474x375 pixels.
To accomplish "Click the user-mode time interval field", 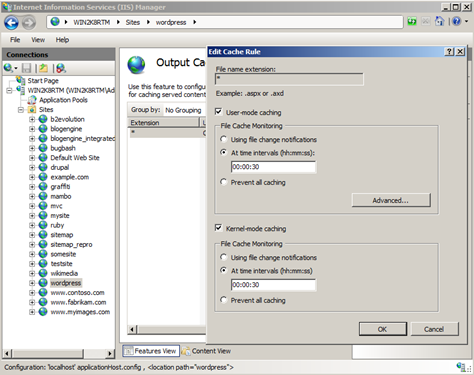I will tap(273, 167).
